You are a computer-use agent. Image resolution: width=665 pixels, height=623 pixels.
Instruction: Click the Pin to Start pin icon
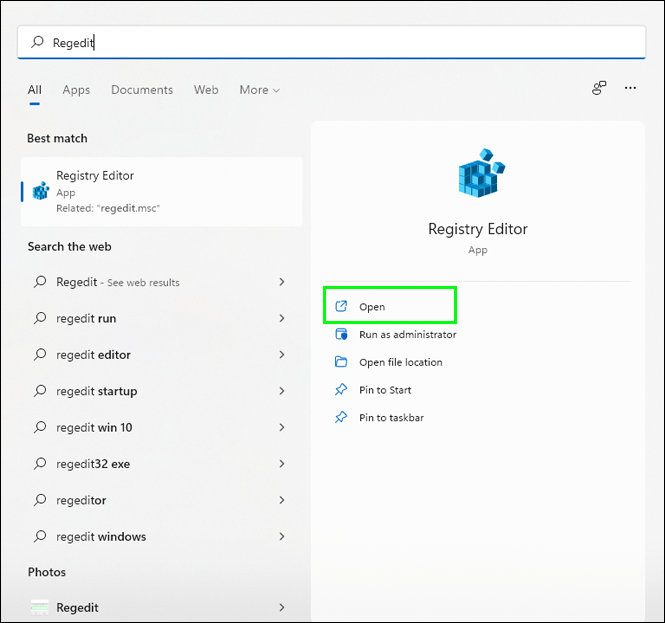tap(341, 389)
